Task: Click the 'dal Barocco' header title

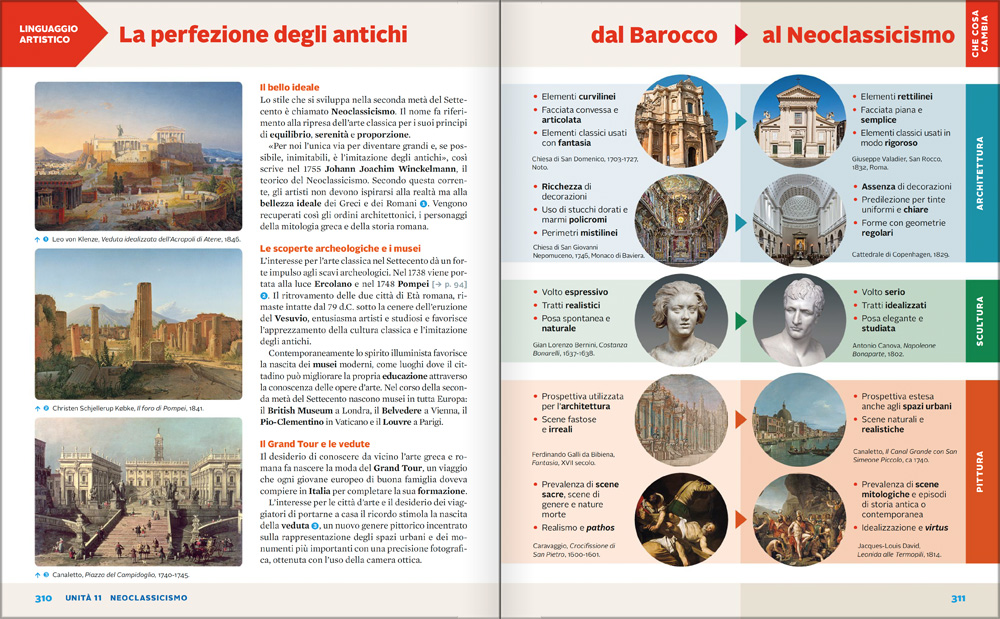Action: click(654, 35)
